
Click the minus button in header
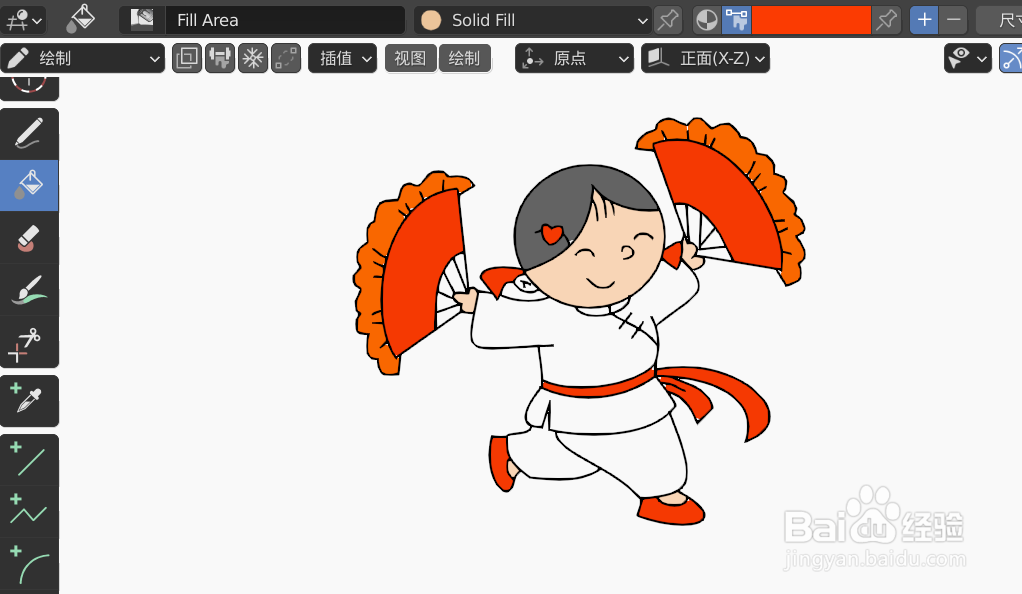[x=954, y=20]
